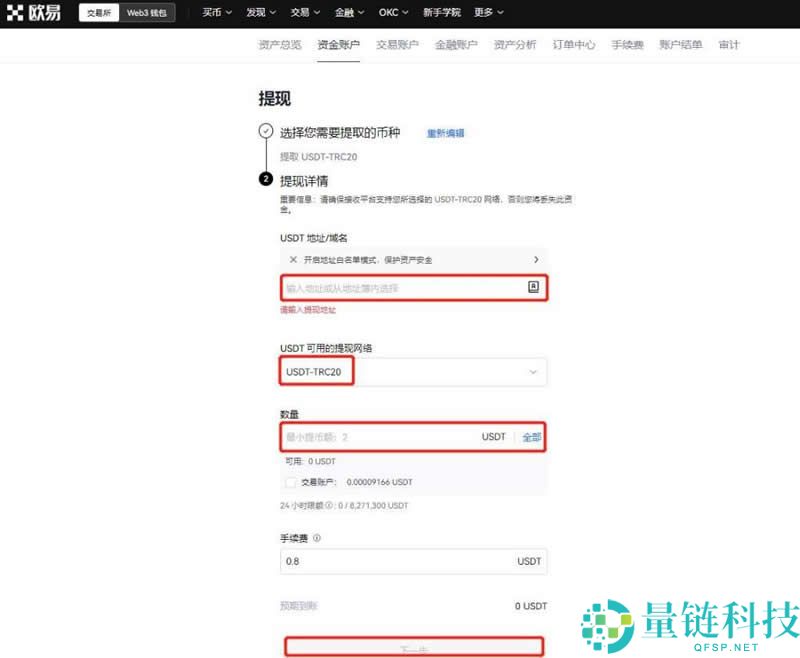Expand the whitelist banner via right chevron
This screenshot has height=658, width=800.
[x=537, y=259]
